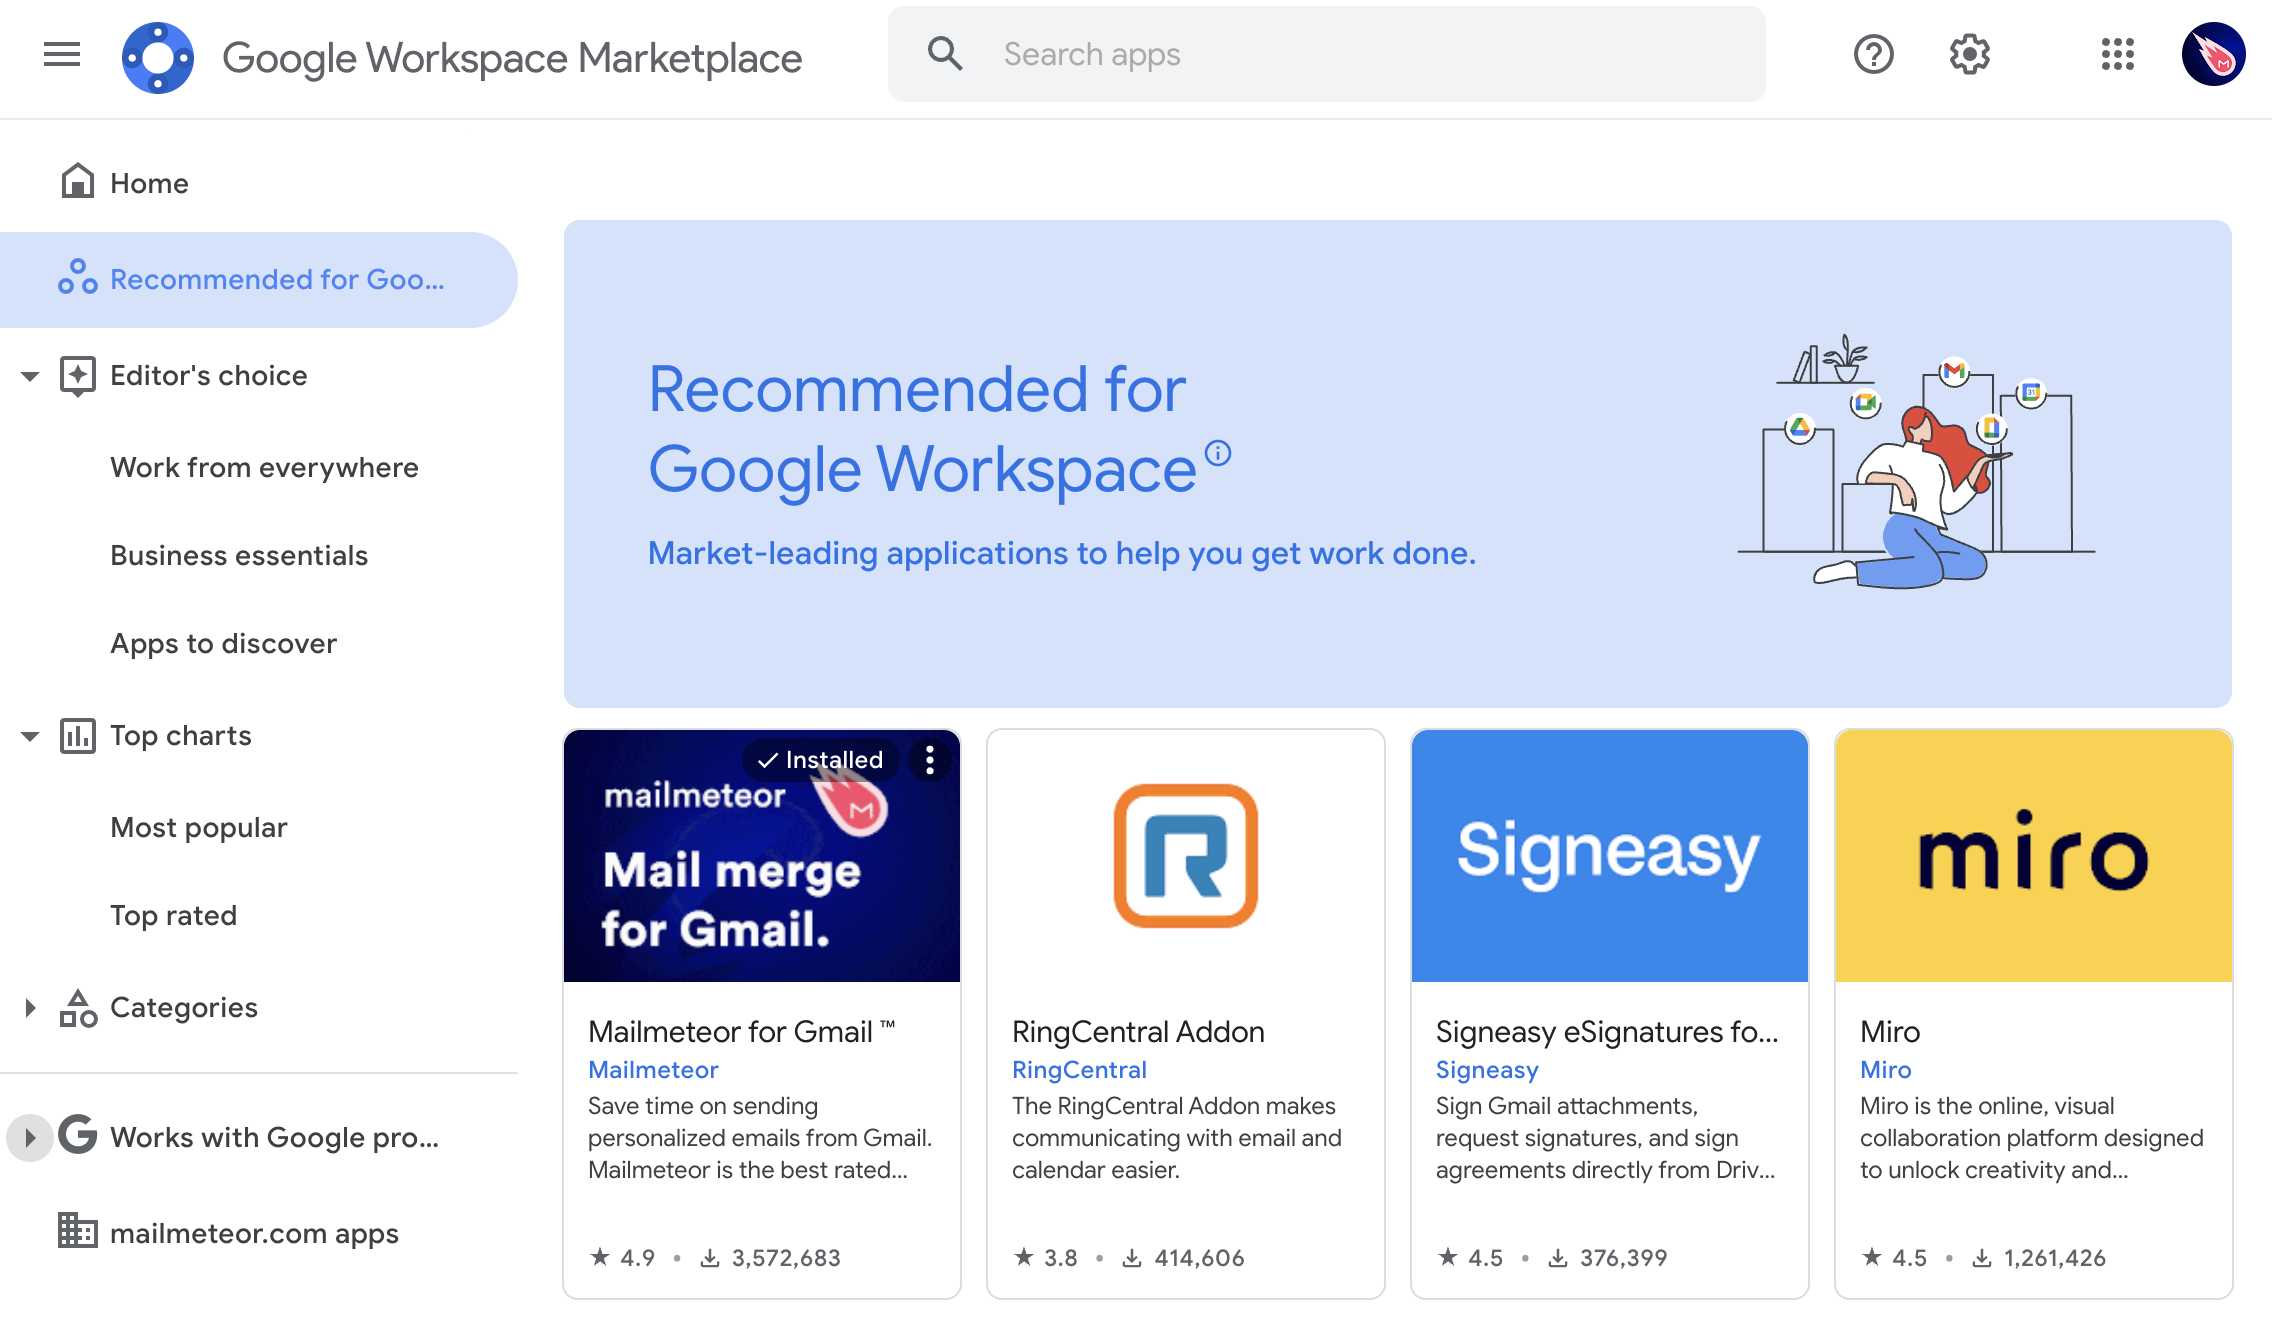Click RingCentral install count 414,606
The height and width of the screenshot is (1326, 2272).
click(x=1183, y=1257)
